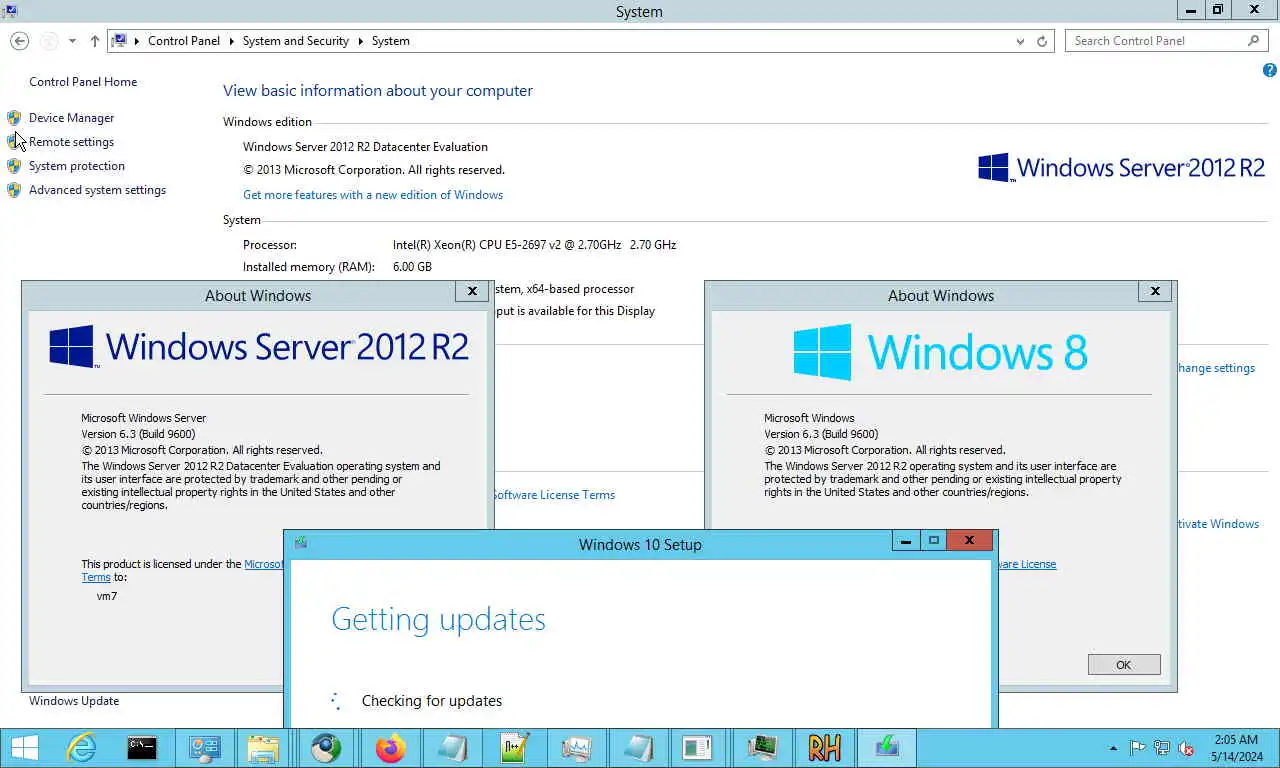Select System and Security breadcrumb
This screenshot has height=768, width=1280.
(x=295, y=41)
